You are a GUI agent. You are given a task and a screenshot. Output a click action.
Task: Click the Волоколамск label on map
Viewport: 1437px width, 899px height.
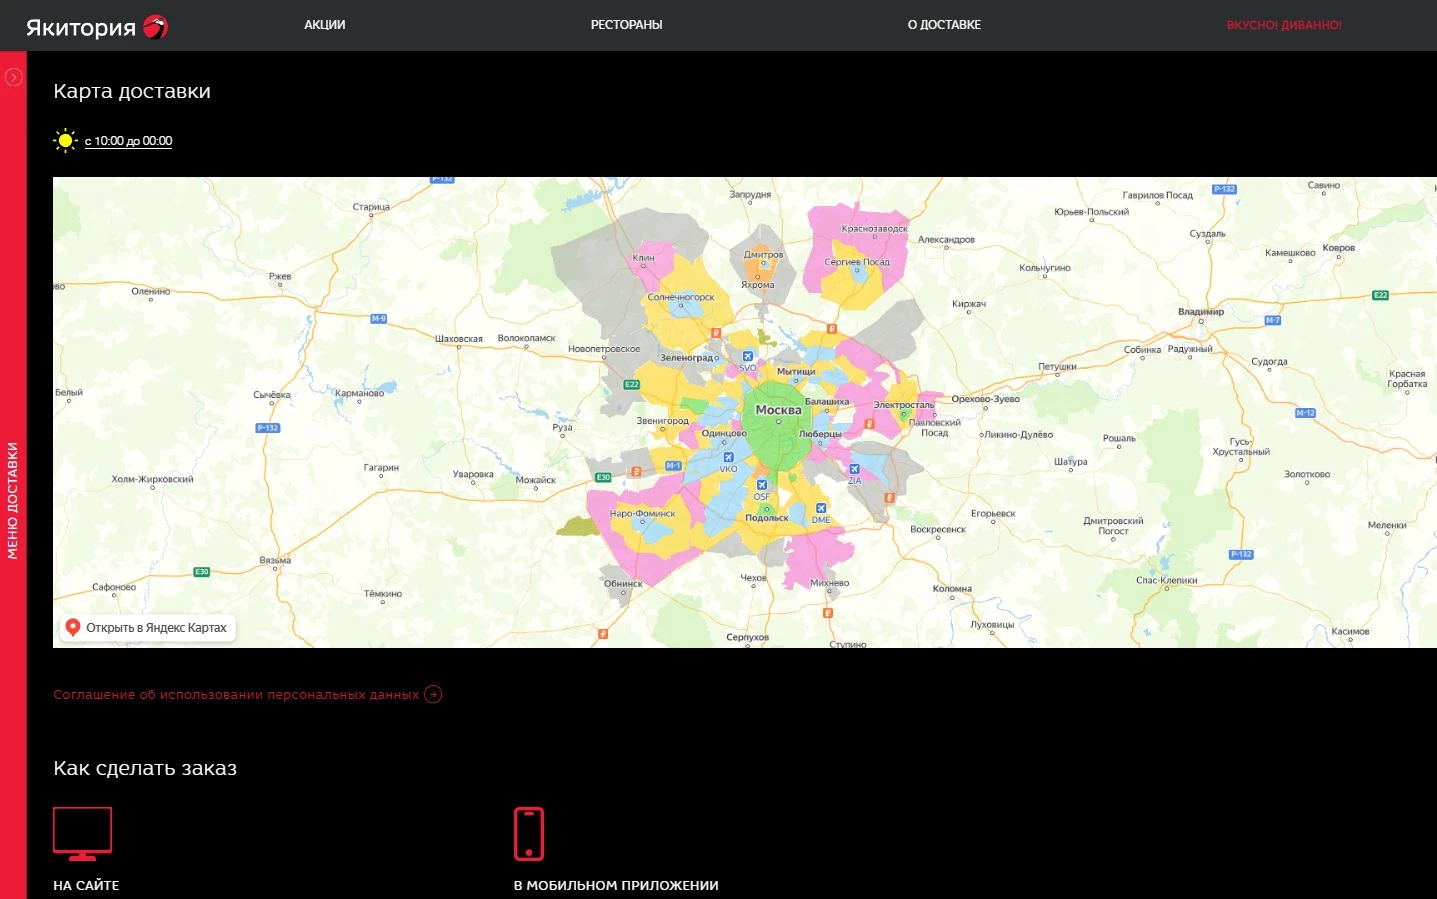click(526, 338)
